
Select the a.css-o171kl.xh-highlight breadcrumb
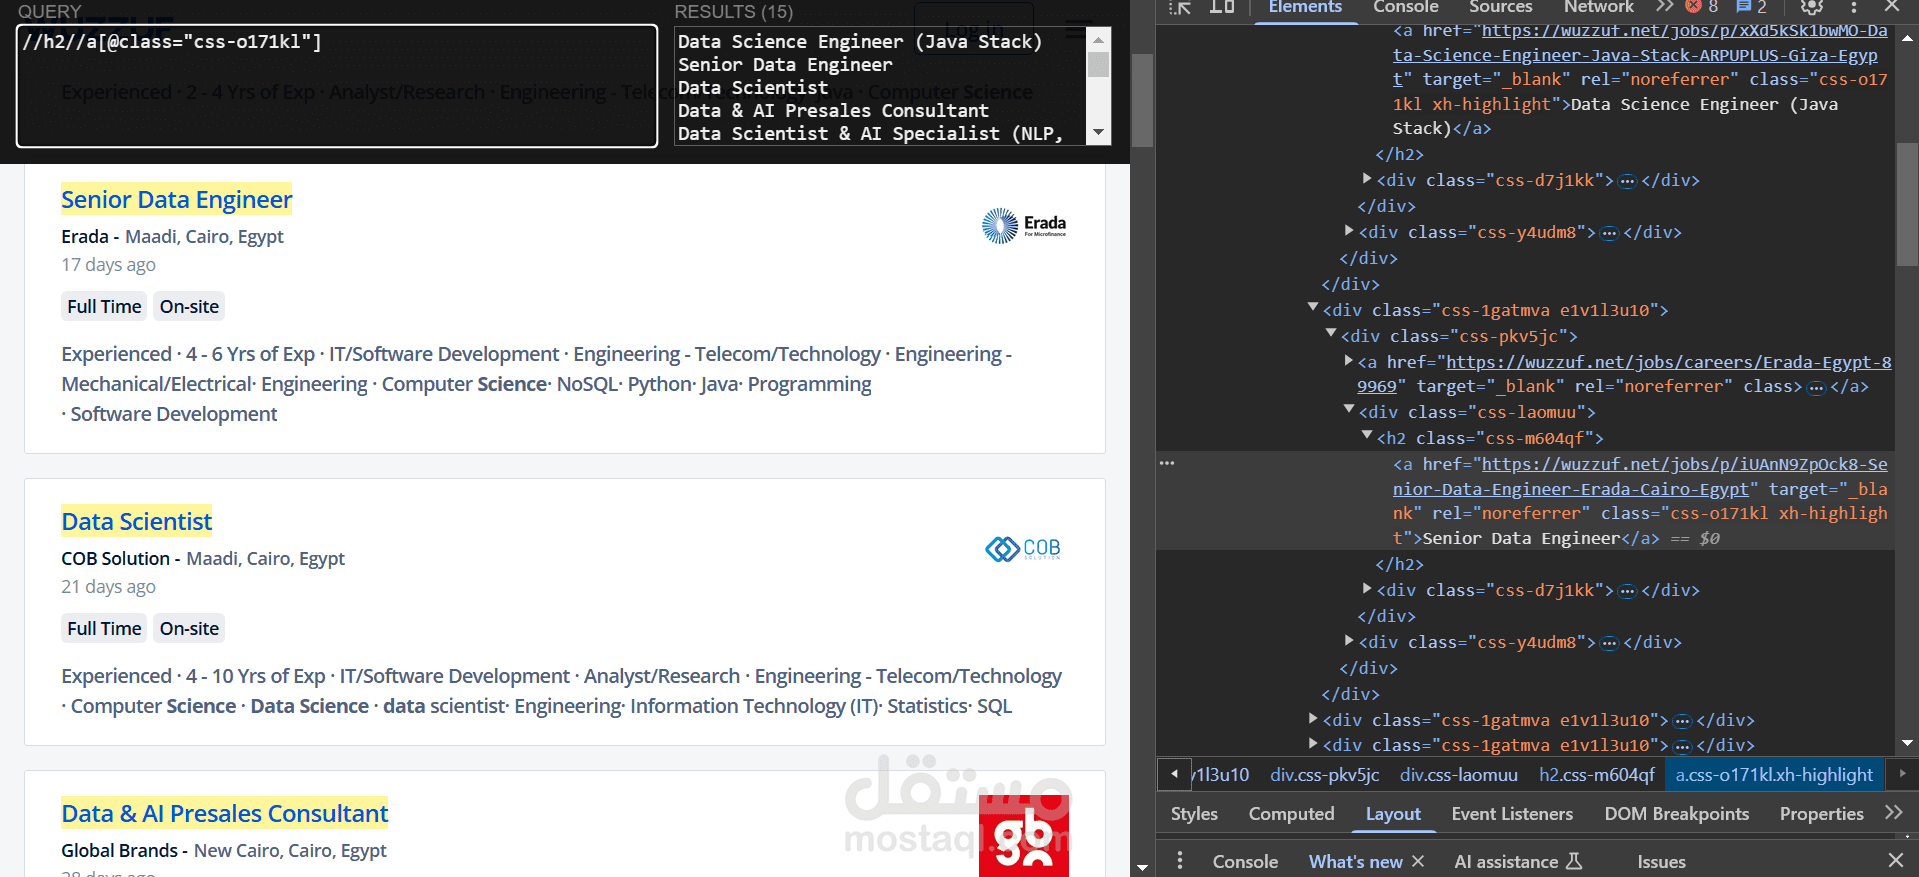1774,775
